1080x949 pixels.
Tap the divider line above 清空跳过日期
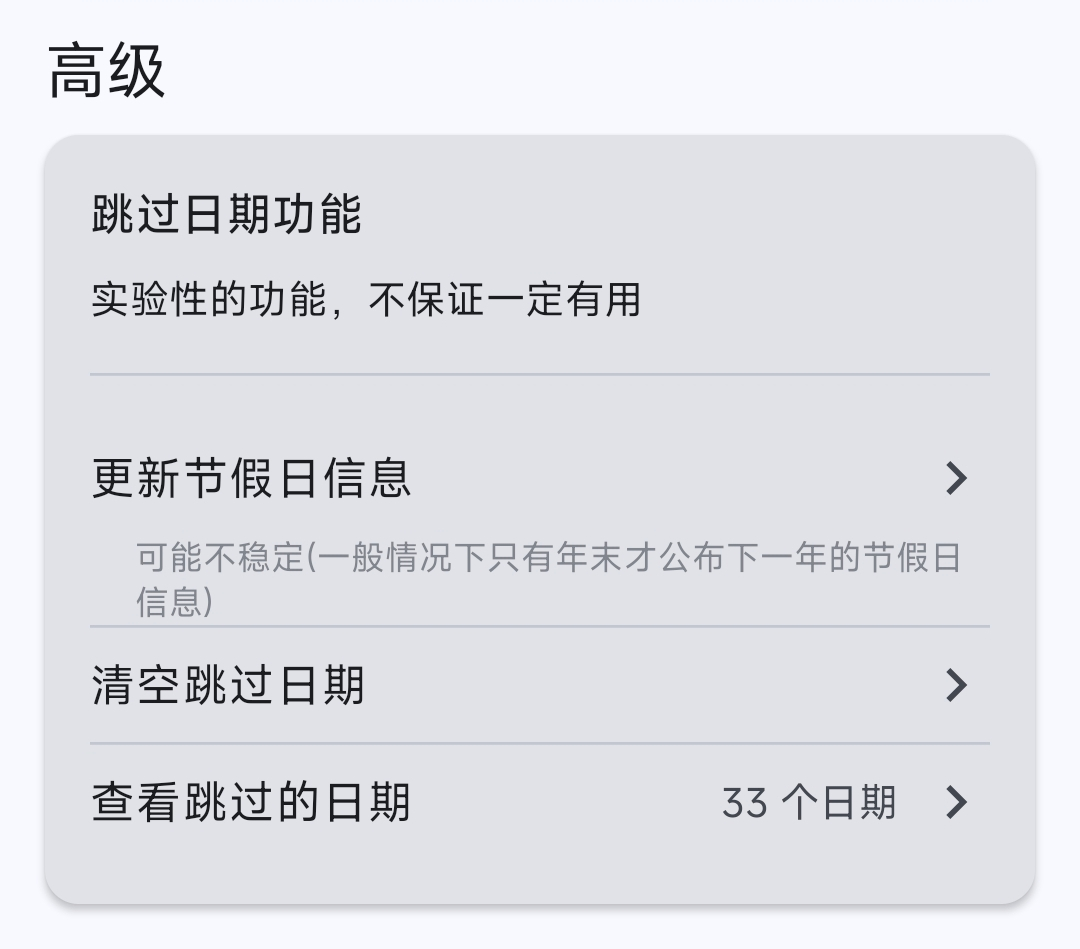540,627
